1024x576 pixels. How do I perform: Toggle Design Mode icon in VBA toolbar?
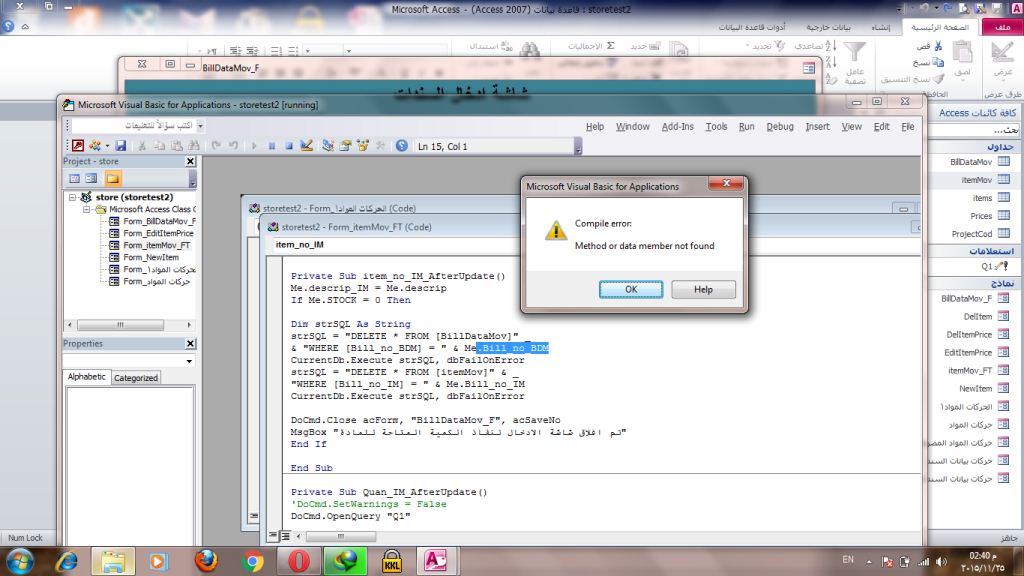coord(306,146)
